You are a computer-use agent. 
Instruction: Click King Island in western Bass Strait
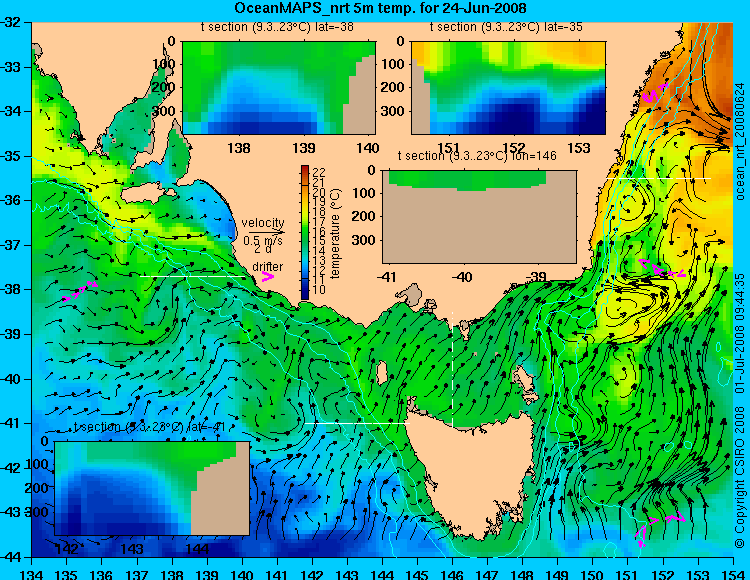click(x=382, y=373)
